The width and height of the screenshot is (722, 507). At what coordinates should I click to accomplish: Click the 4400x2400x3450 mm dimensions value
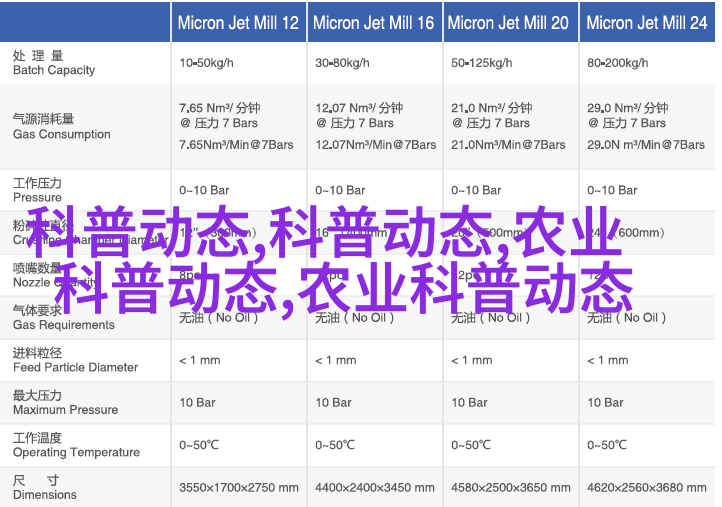375,488
